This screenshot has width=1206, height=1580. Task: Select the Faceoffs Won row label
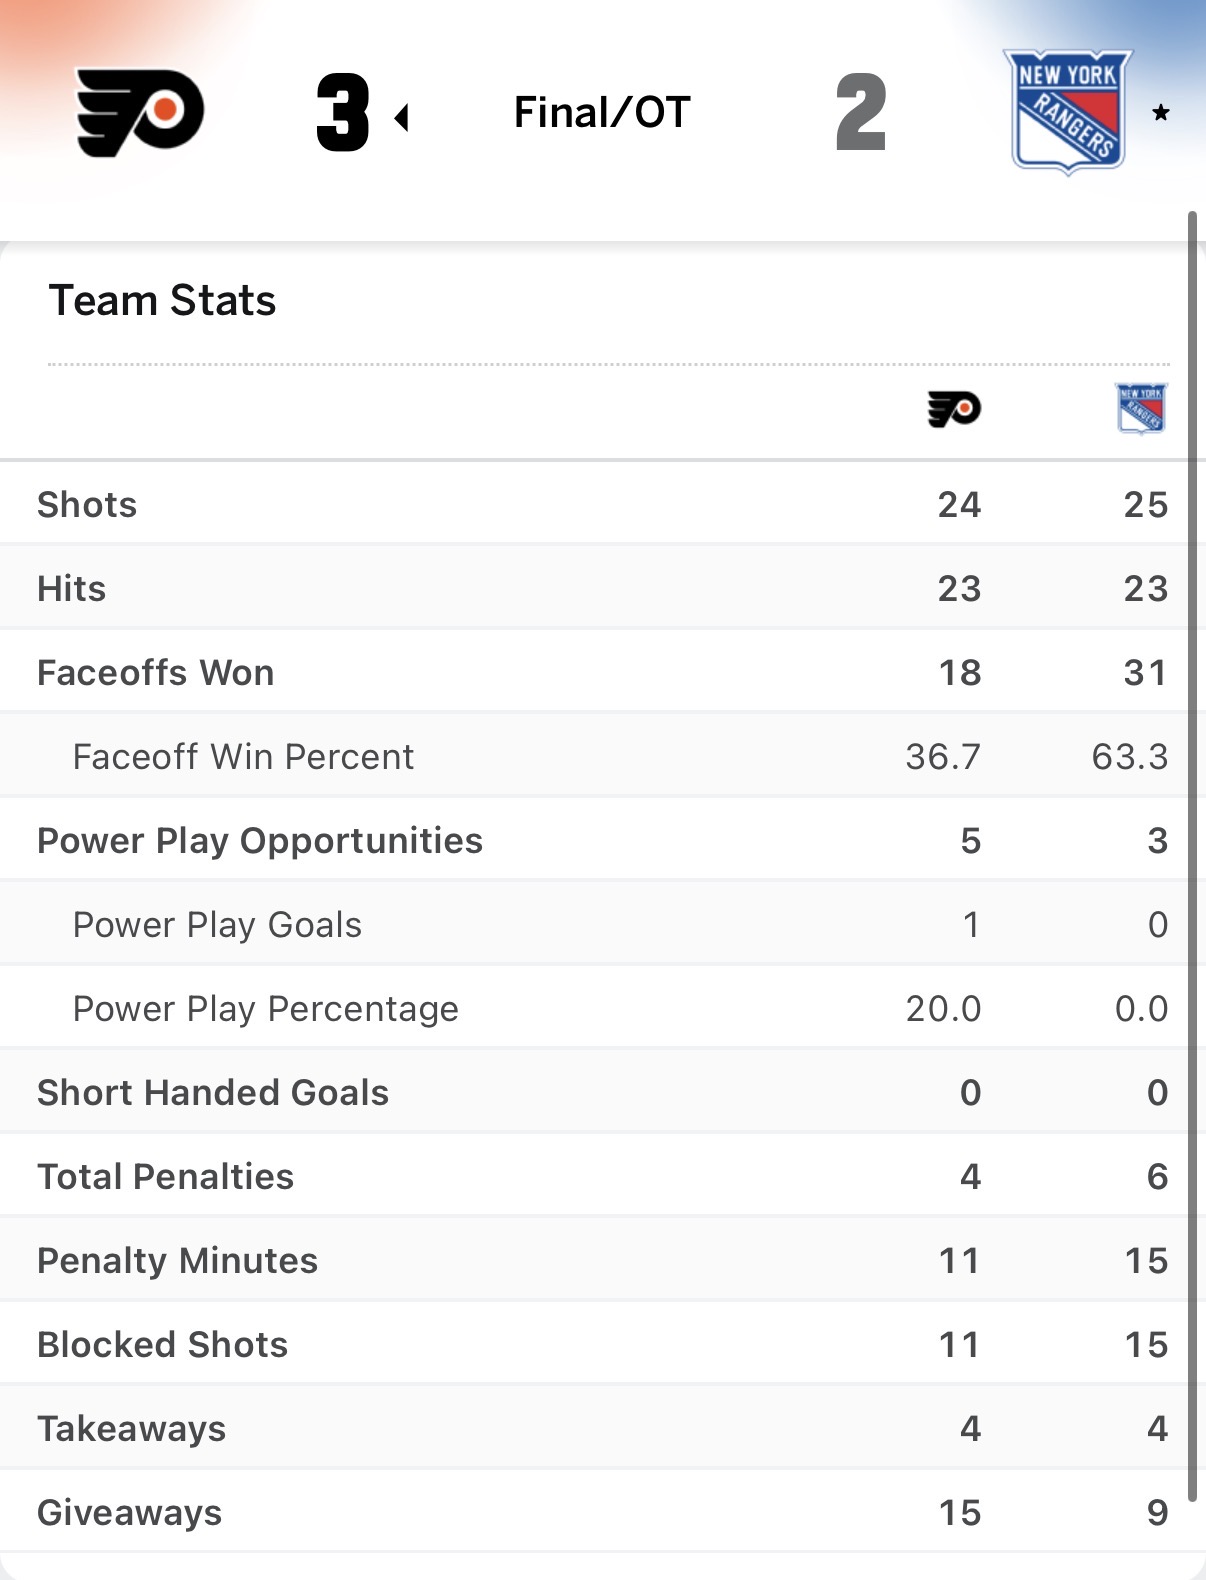click(x=155, y=673)
